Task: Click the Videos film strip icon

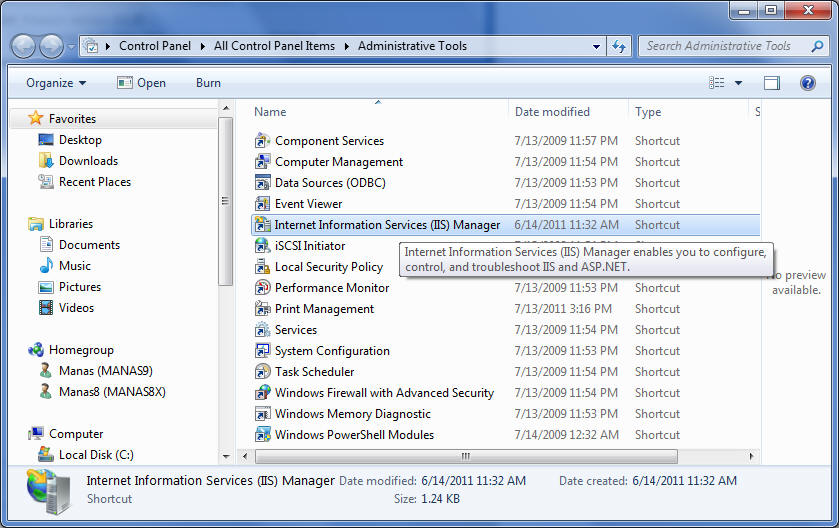Action: click(46, 308)
